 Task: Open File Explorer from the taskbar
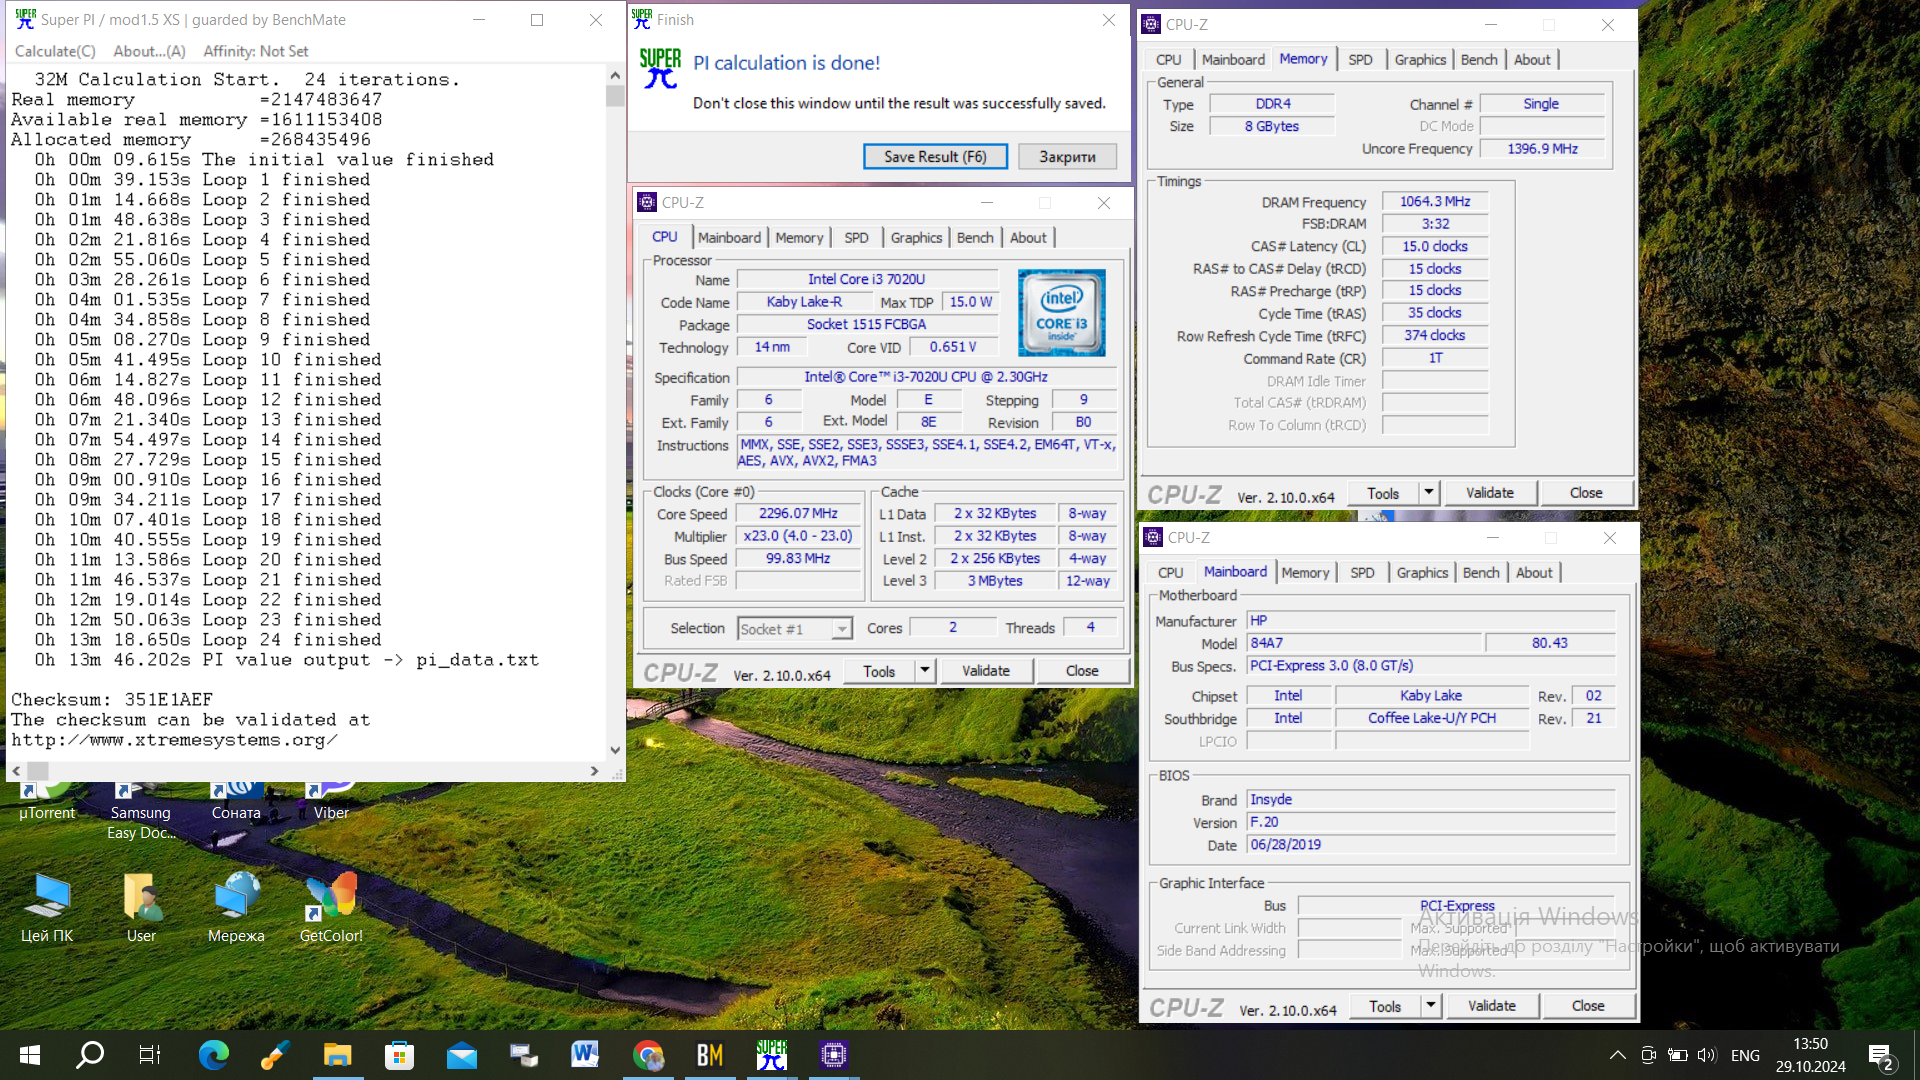tap(337, 1055)
